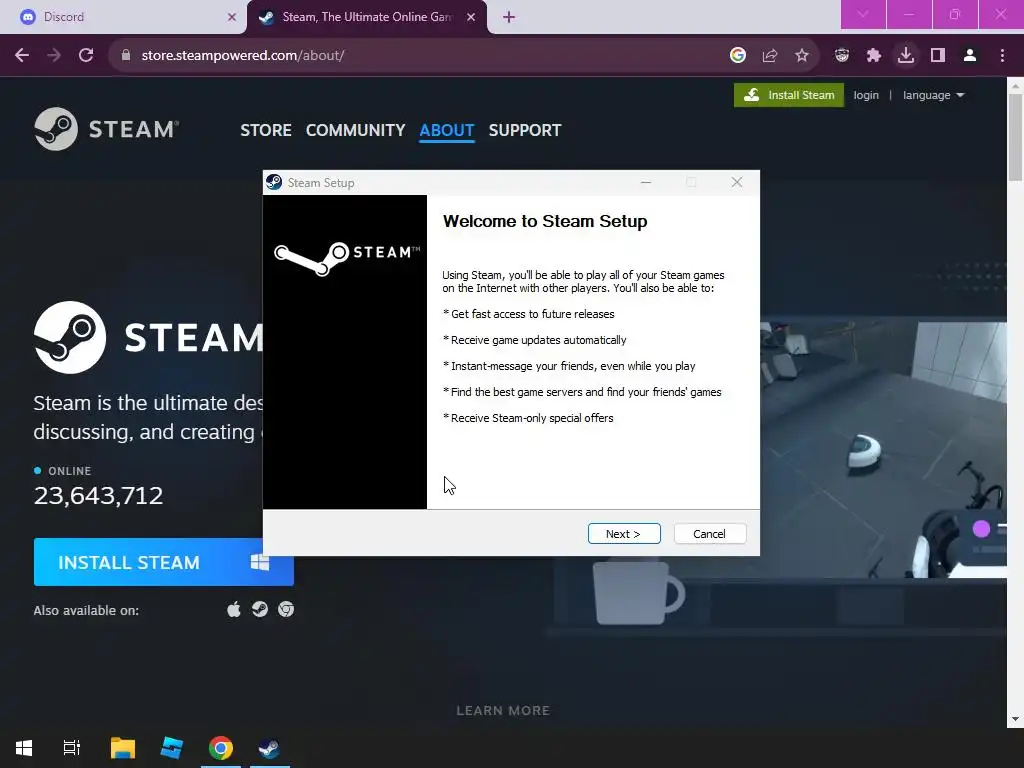Open File Explorer from taskbar
This screenshot has width=1024, height=768.
pyautogui.click(x=122, y=748)
